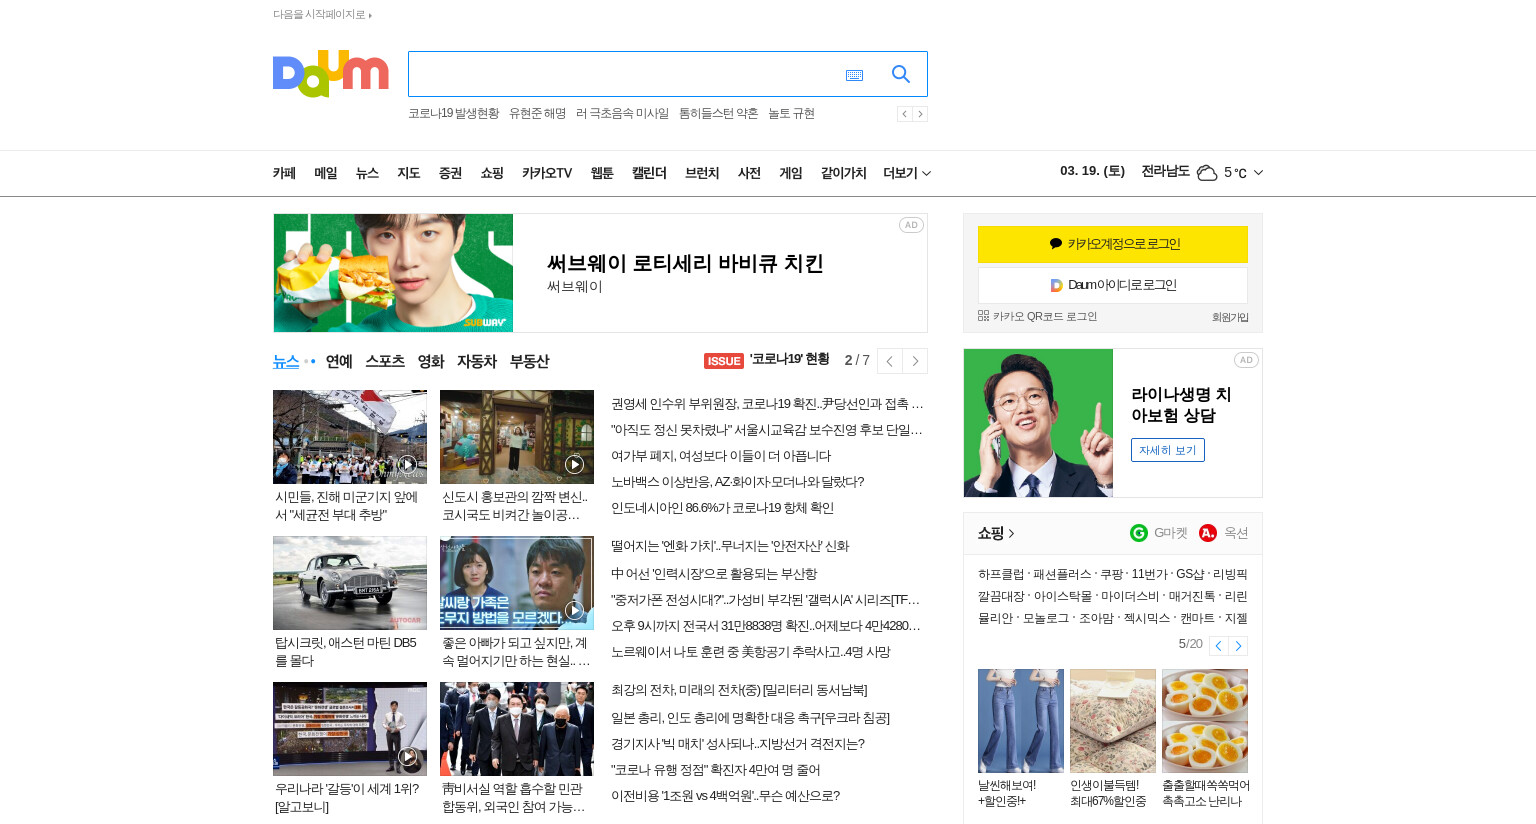Open 브런치 from the service menu
1536x824 pixels.
[702, 173]
